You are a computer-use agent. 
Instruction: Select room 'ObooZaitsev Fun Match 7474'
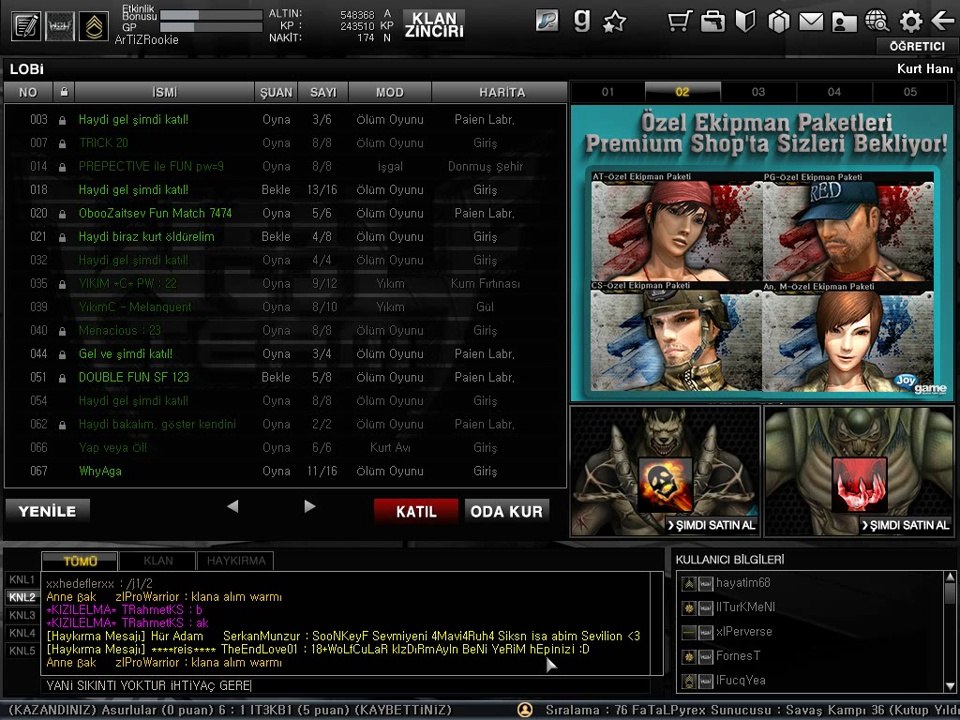click(x=285, y=213)
